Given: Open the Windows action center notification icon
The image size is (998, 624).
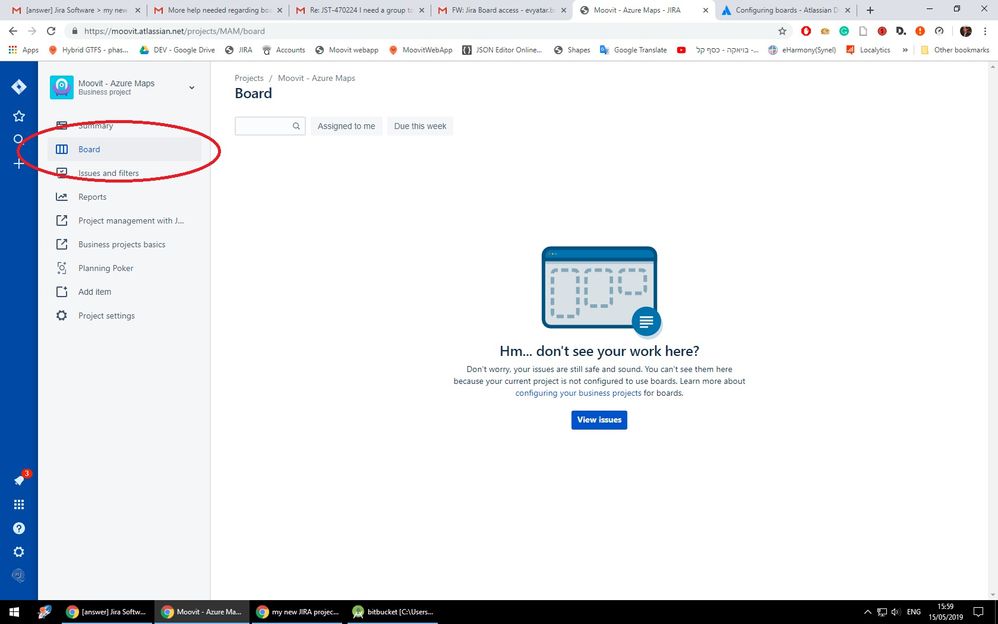Looking at the screenshot, I should (x=979, y=612).
